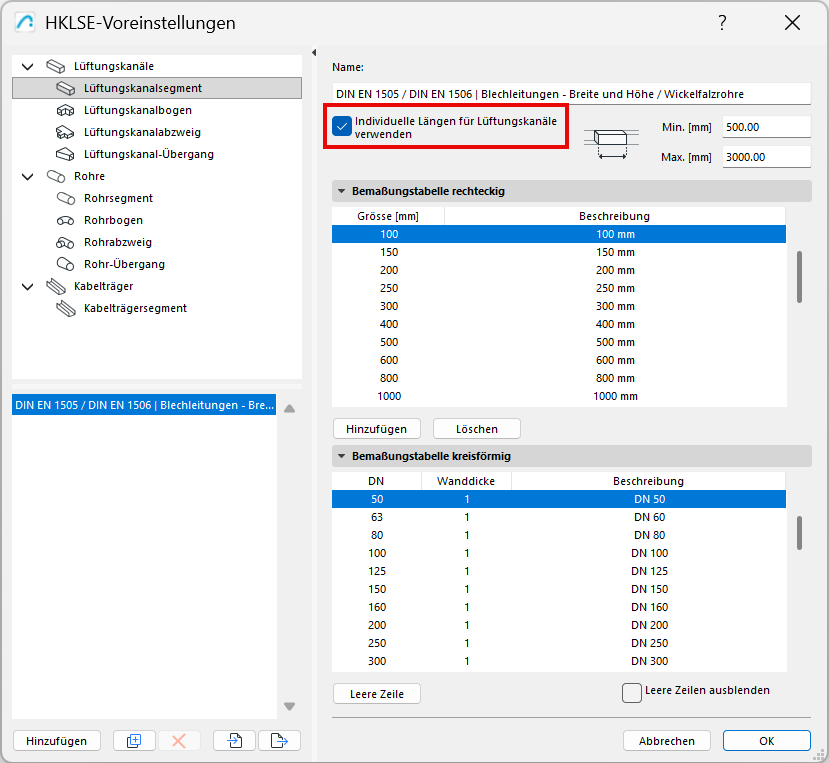Click the Wanddicke column header
Image resolution: width=829 pixels, height=763 pixels.
[x=466, y=481]
